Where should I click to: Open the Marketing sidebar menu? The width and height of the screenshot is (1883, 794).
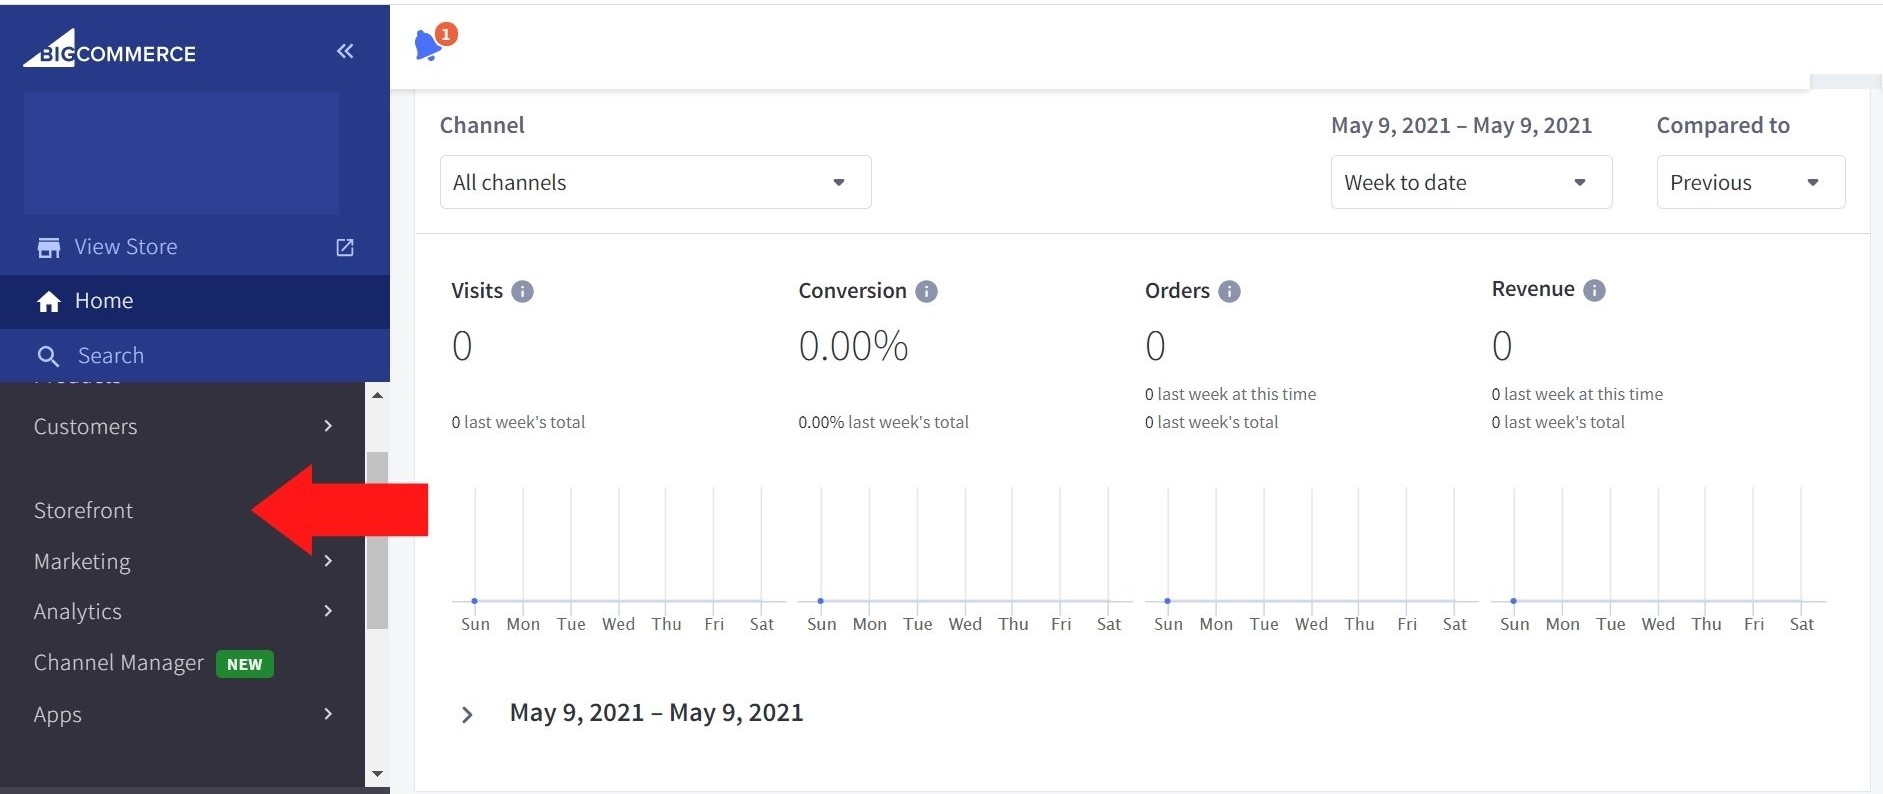83,561
